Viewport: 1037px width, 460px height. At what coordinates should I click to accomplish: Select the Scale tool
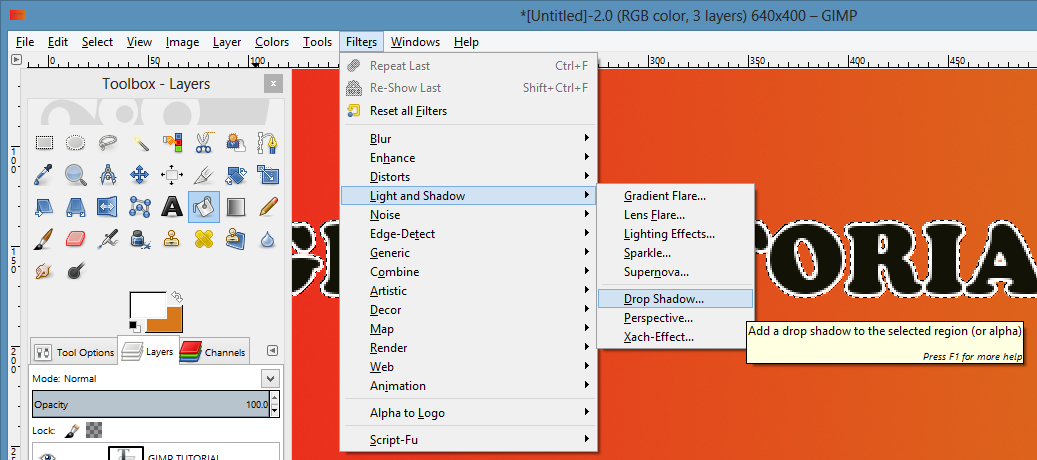[x=268, y=174]
